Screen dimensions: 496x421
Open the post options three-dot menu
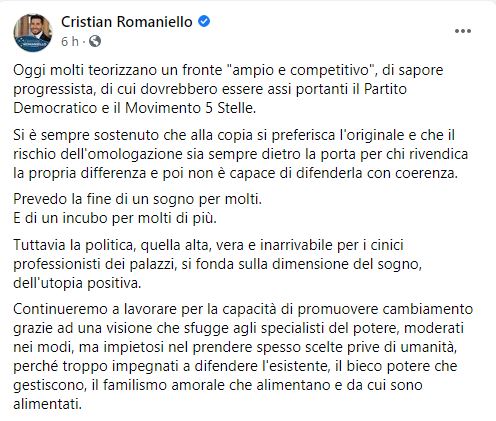click(463, 31)
